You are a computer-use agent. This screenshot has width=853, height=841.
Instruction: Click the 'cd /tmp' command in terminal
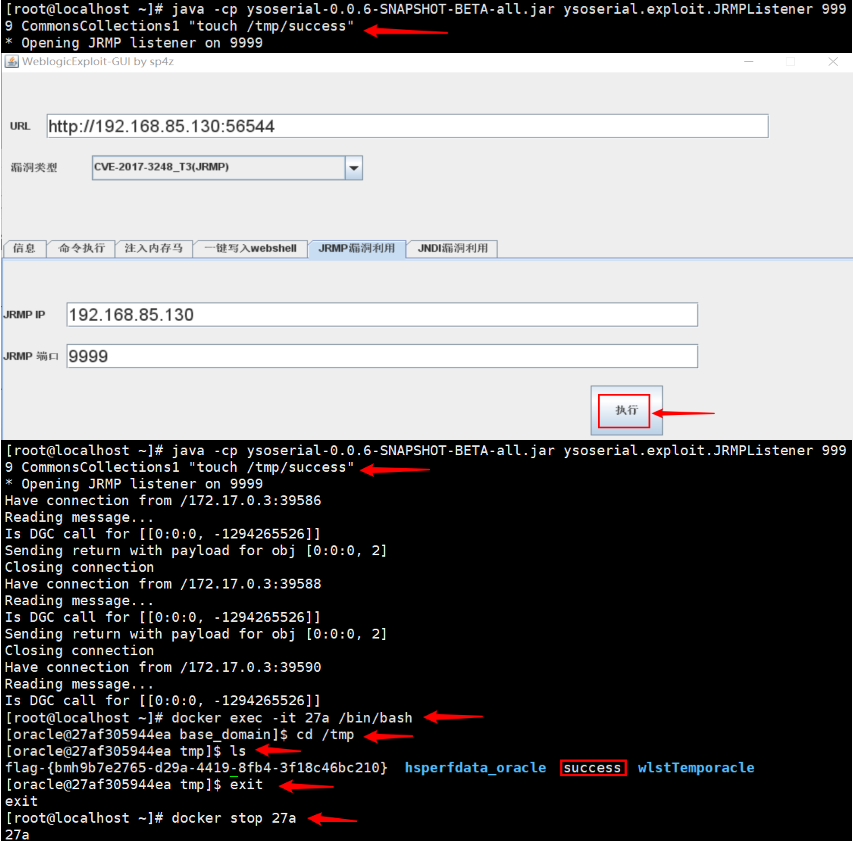point(325,734)
